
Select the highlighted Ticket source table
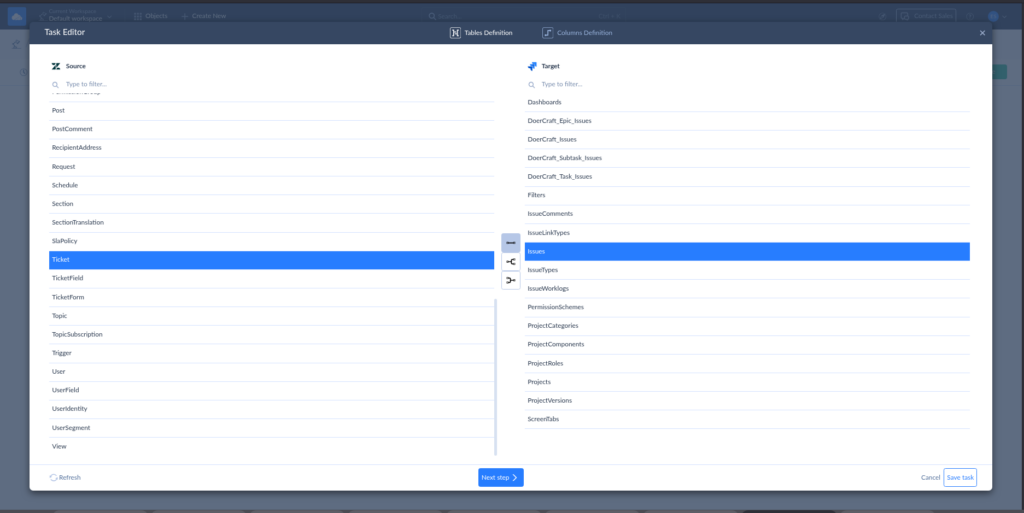[272, 260]
